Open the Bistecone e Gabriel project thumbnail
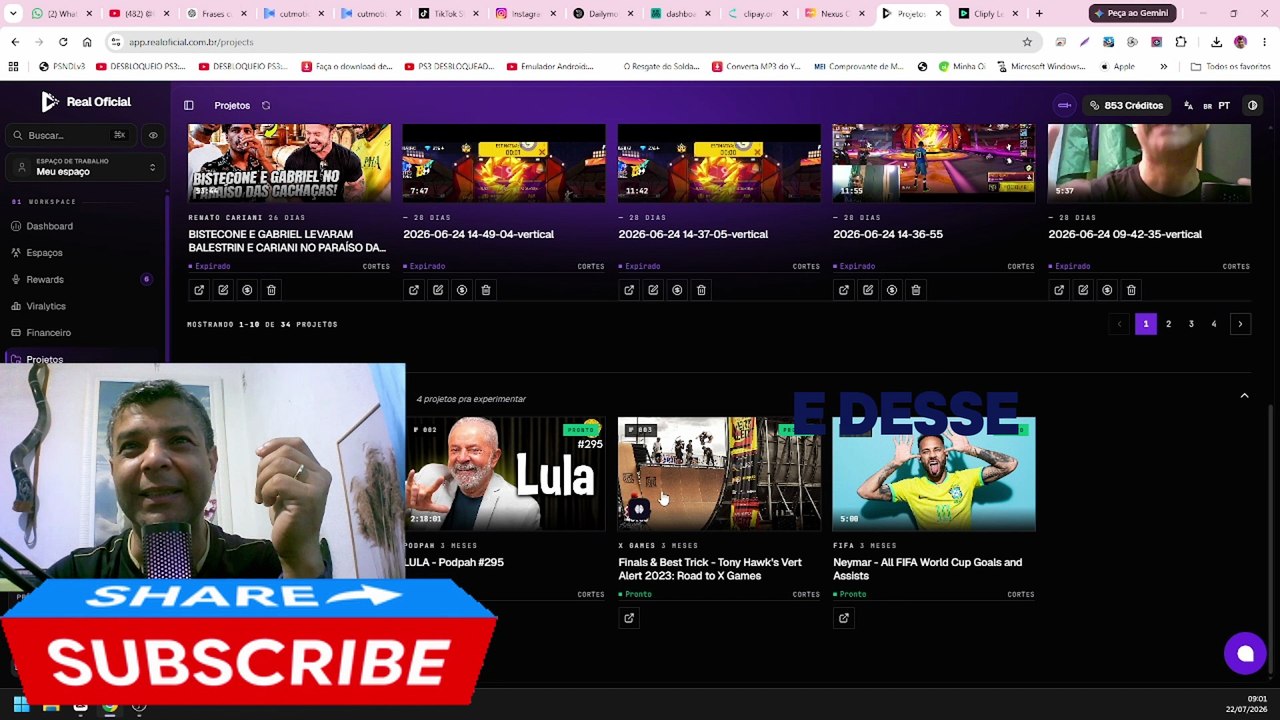The width and height of the screenshot is (1280, 720). click(290, 163)
